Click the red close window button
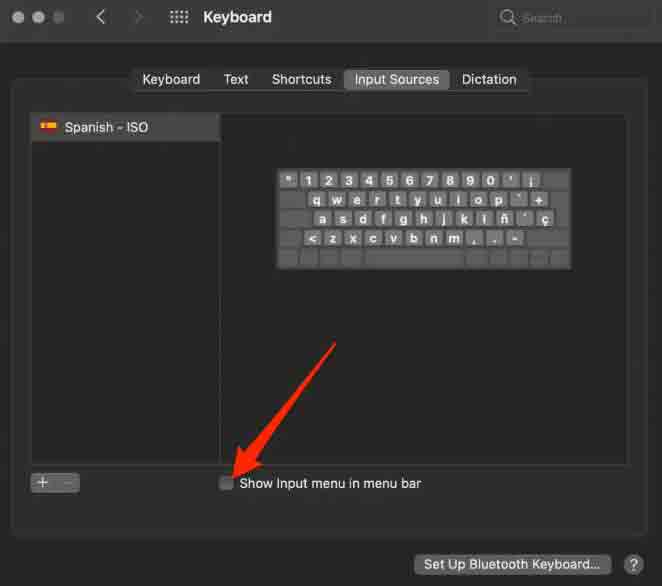The image size is (662, 586). tap(18, 17)
